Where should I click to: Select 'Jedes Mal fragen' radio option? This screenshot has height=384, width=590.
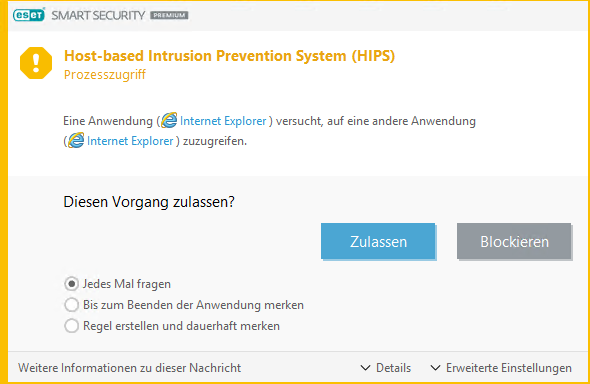[x=71, y=284]
